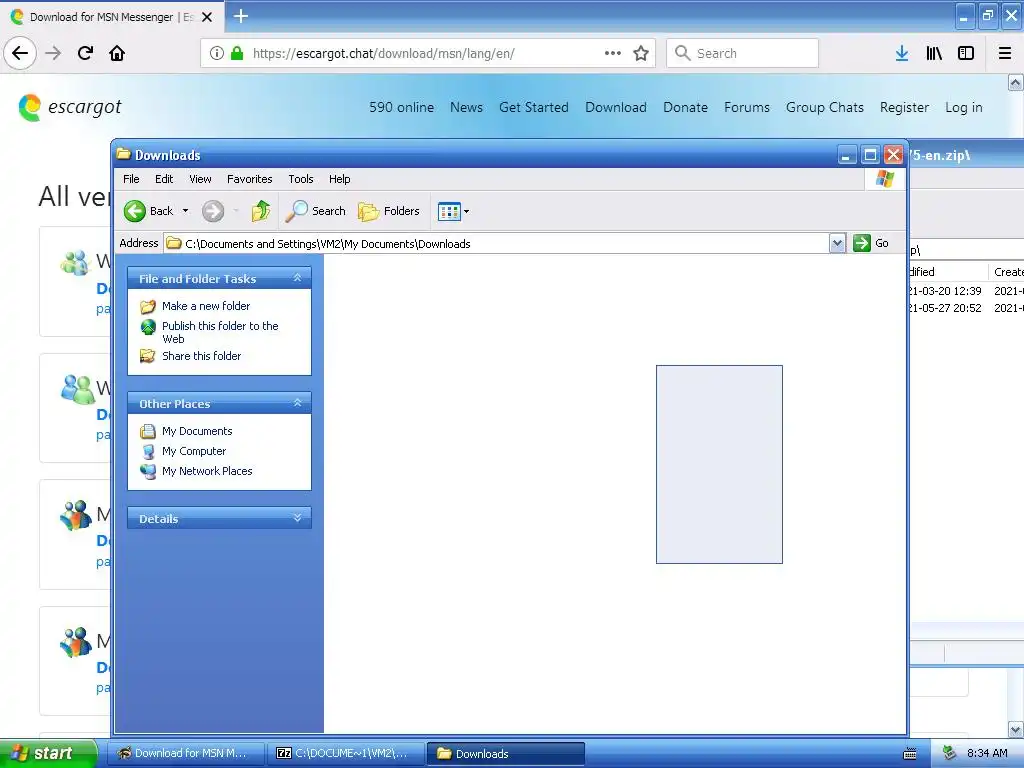
Task: Go to My Network Places
Action: [x=207, y=471]
